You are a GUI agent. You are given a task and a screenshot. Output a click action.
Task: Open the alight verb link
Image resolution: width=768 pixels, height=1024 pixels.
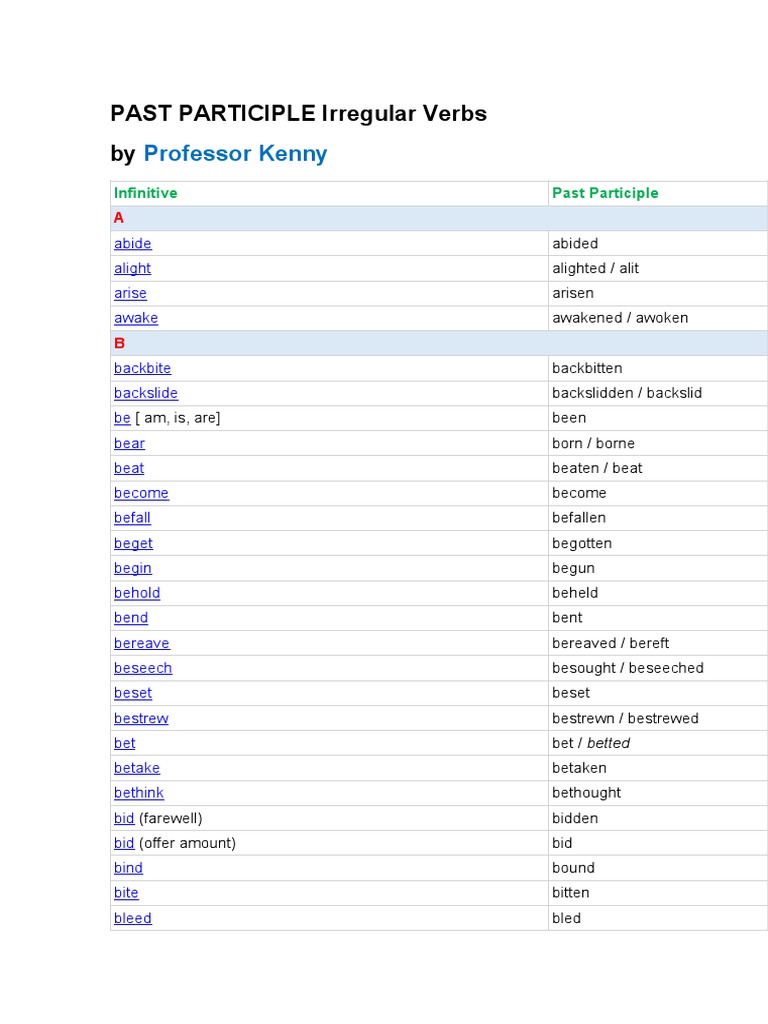[x=133, y=268]
